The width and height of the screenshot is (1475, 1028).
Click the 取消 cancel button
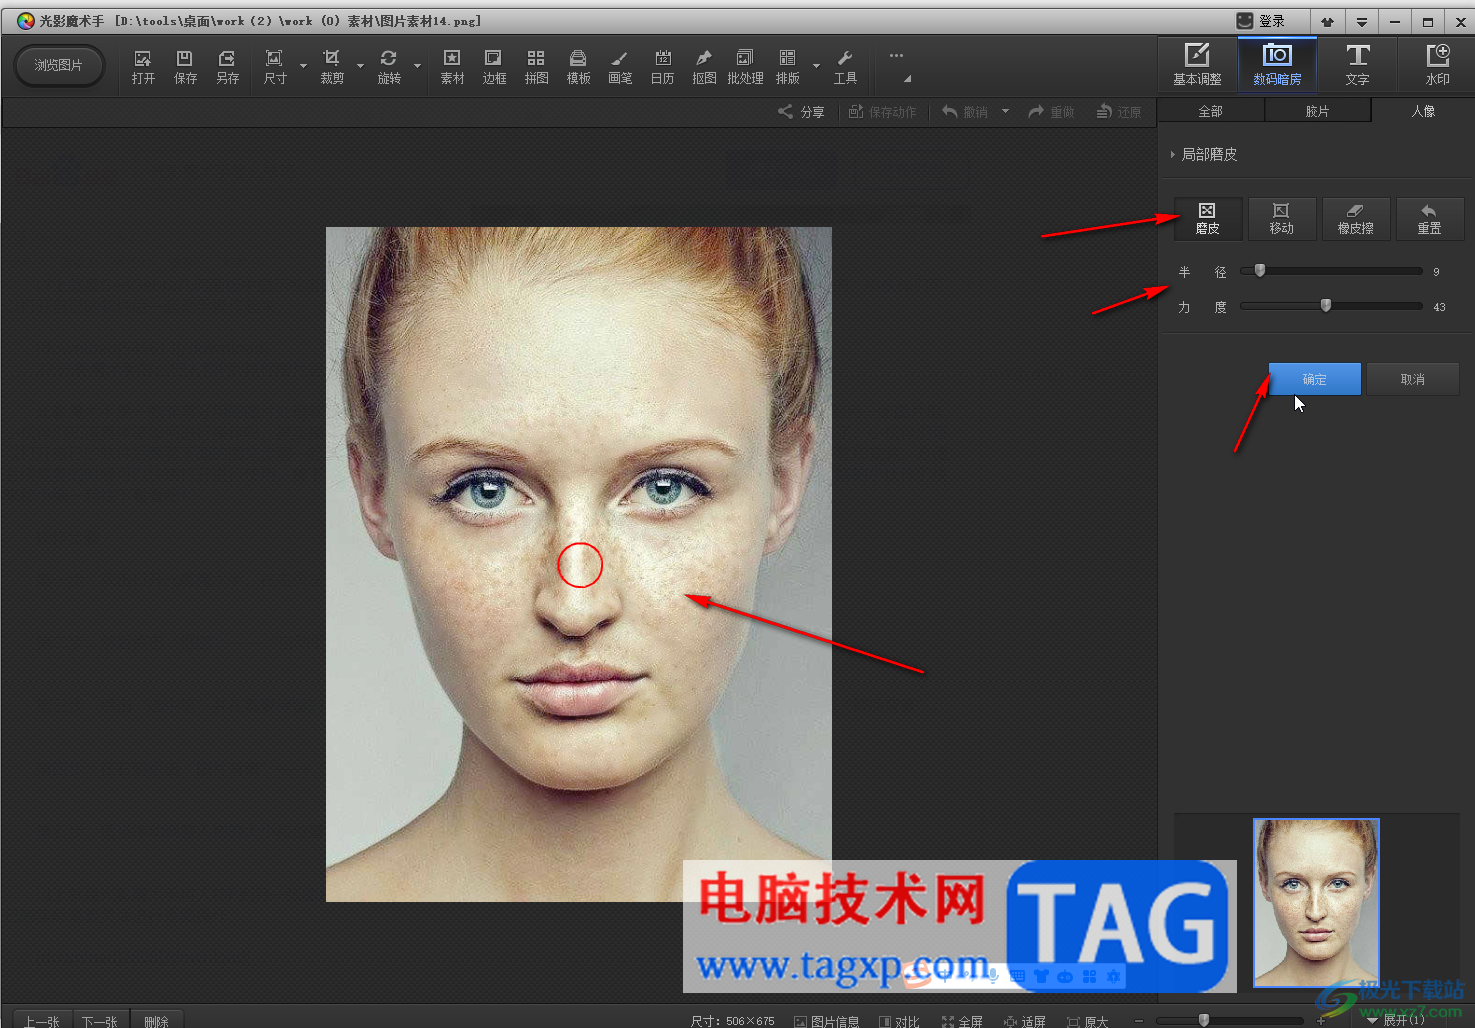(x=1413, y=379)
